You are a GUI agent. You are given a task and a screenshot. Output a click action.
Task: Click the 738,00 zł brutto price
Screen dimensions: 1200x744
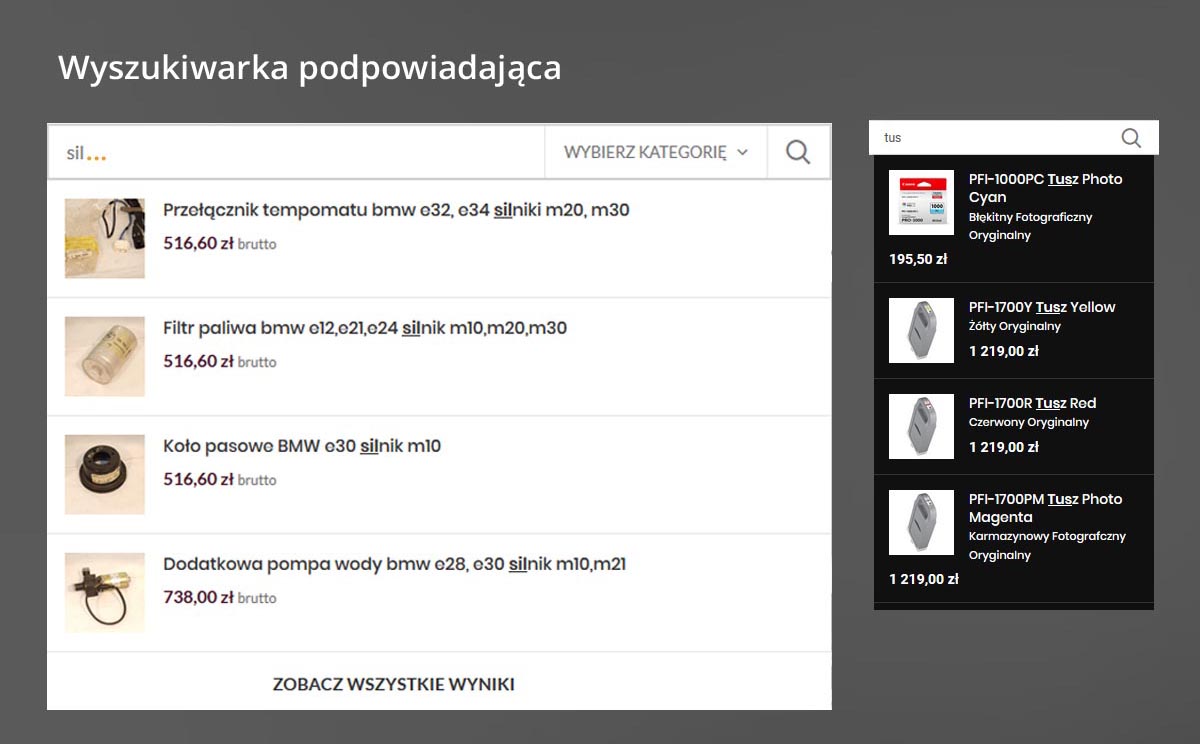[220, 597]
